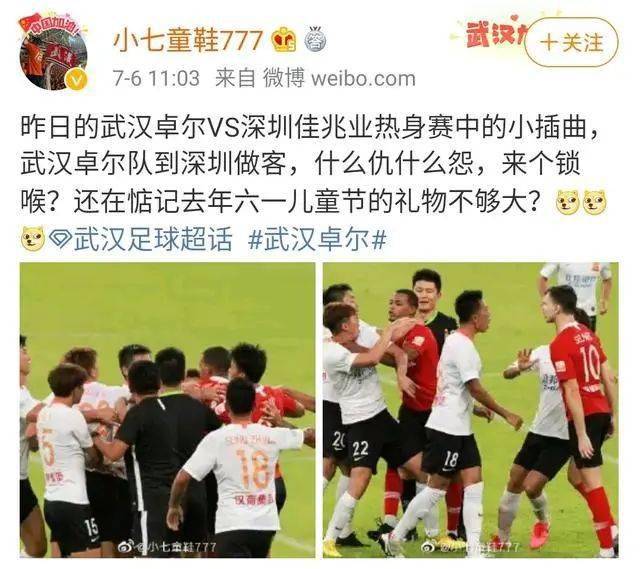Click the yellow verified check badge on avatar
The width and height of the screenshot is (640, 569).
click(76, 80)
